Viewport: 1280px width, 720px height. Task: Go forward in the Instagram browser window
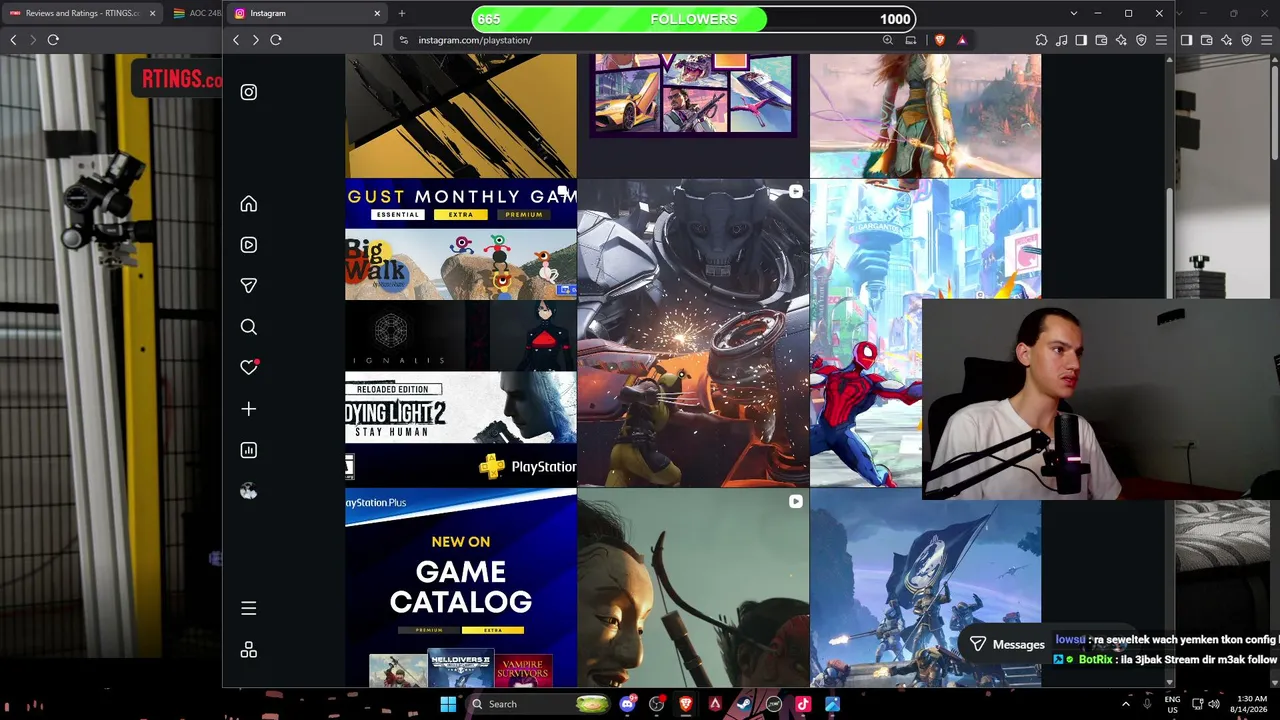coord(256,40)
